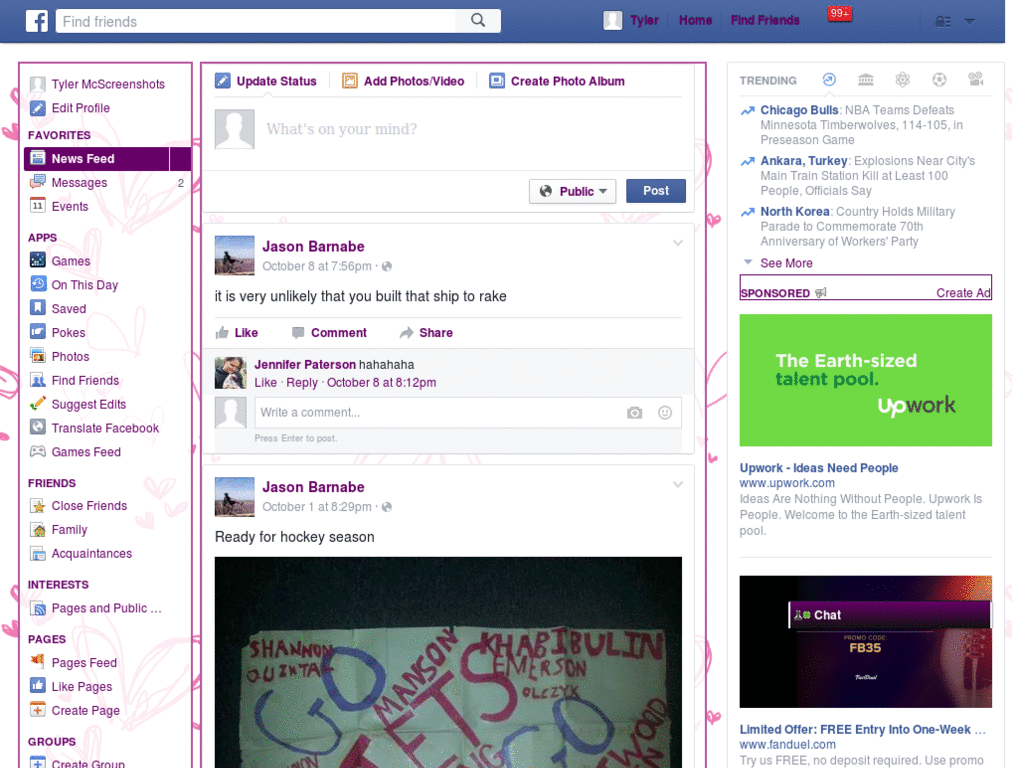
Task: Select the Update Status tab
Action: (266, 81)
